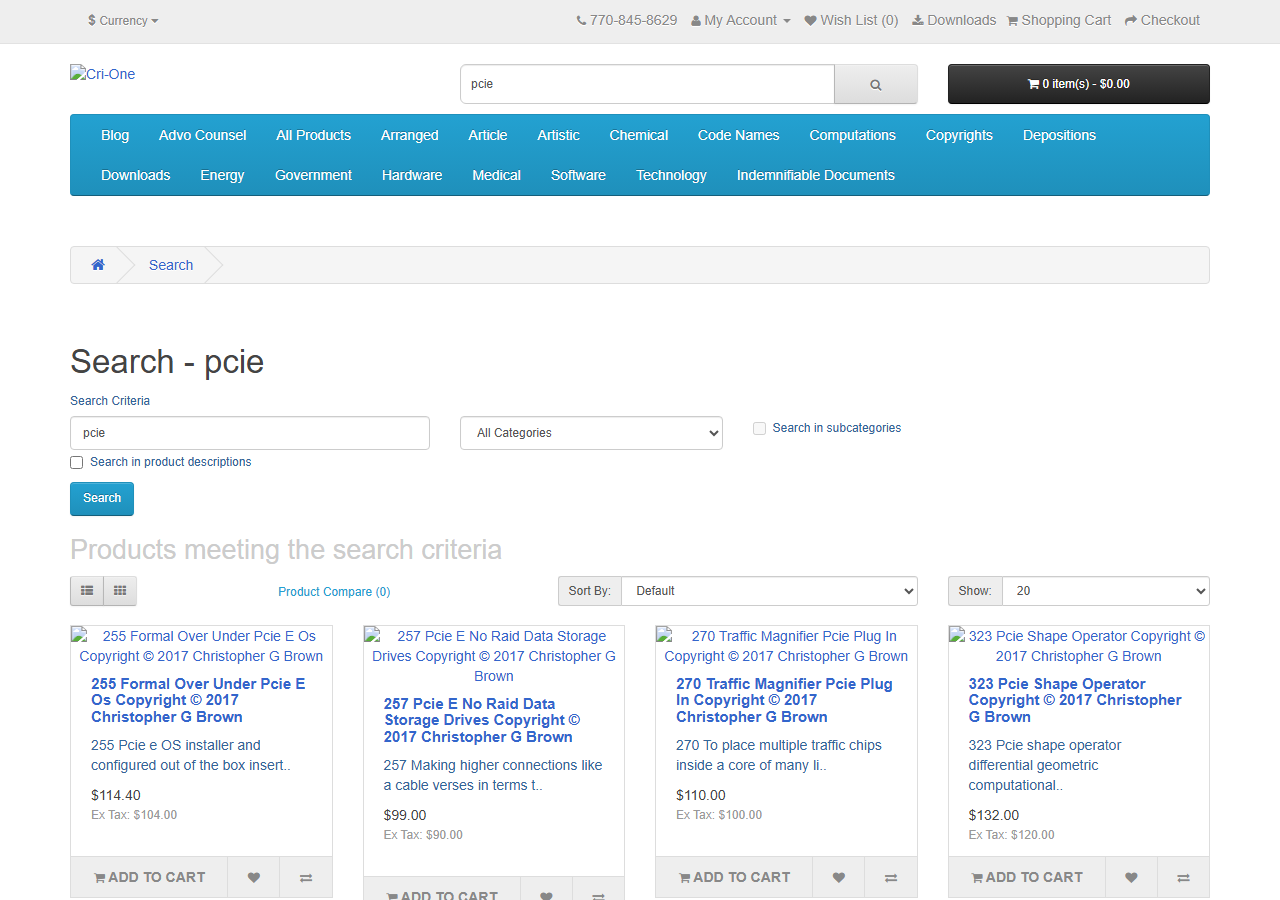Open the 323 Pcie Shape Operator product image

(1079, 646)
